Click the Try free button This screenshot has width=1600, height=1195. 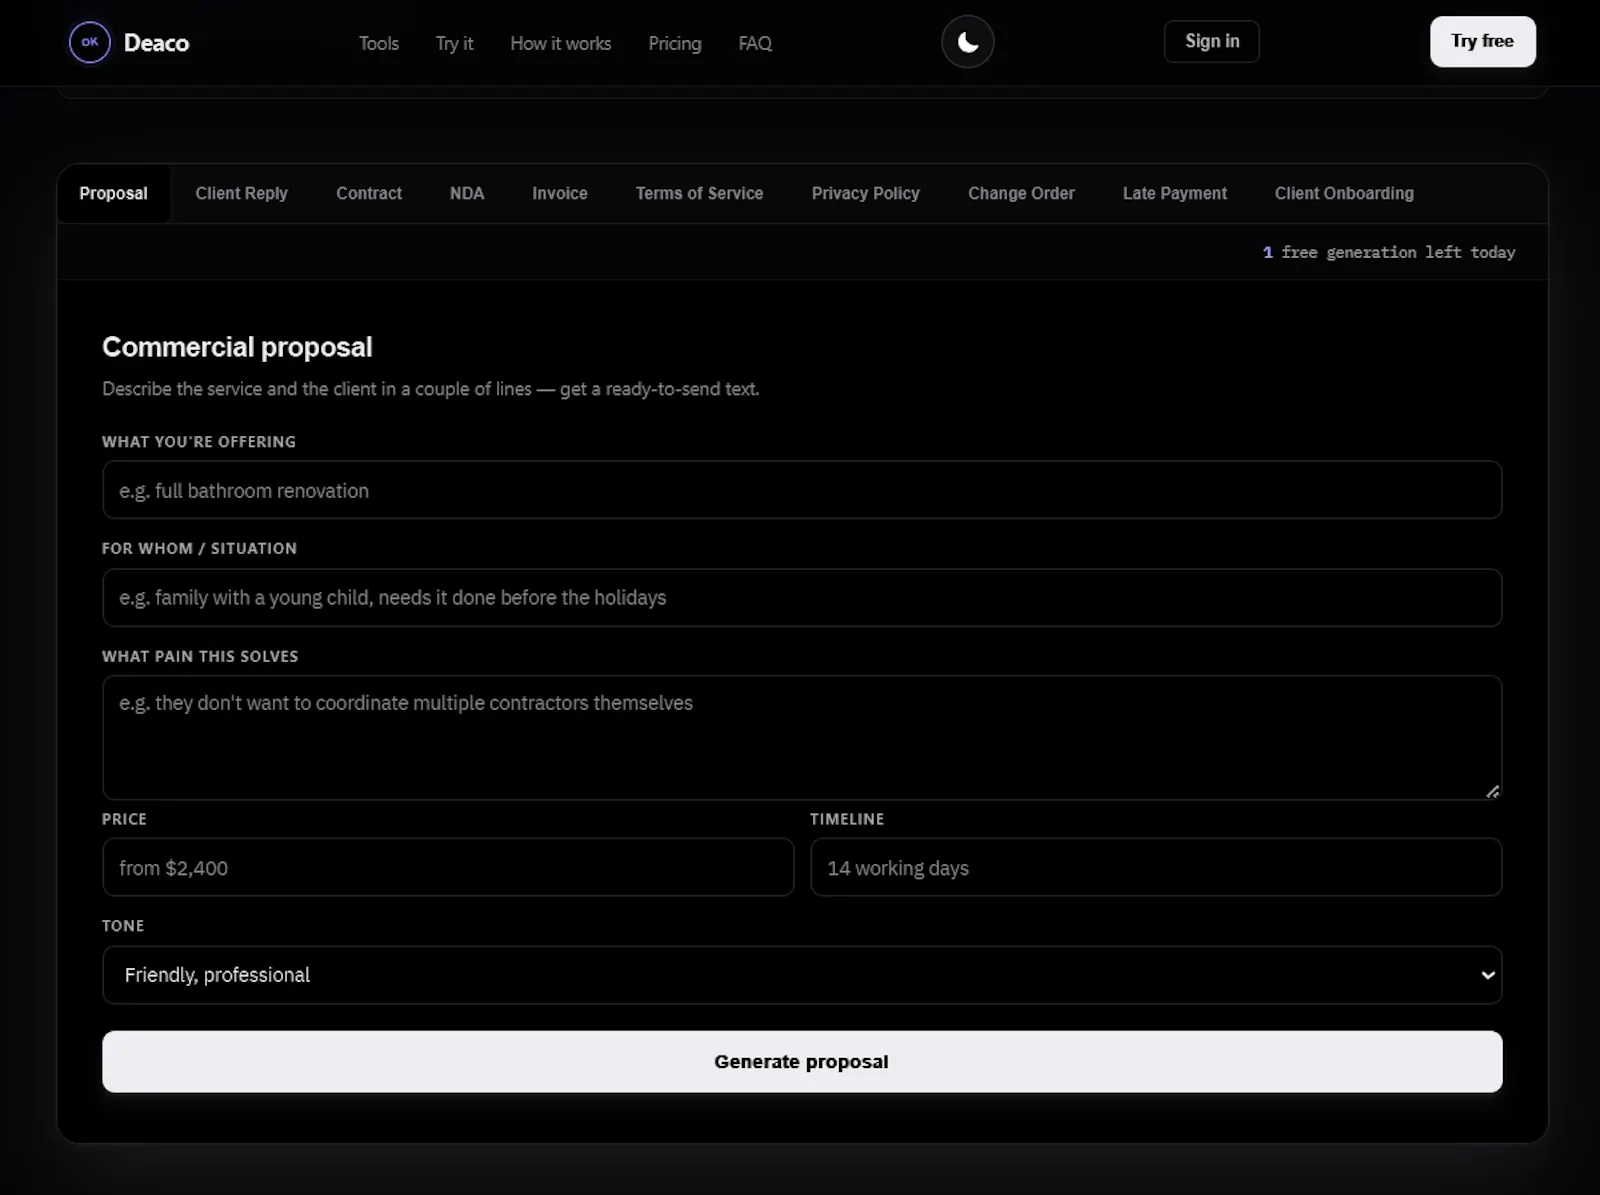(1482, 41)
